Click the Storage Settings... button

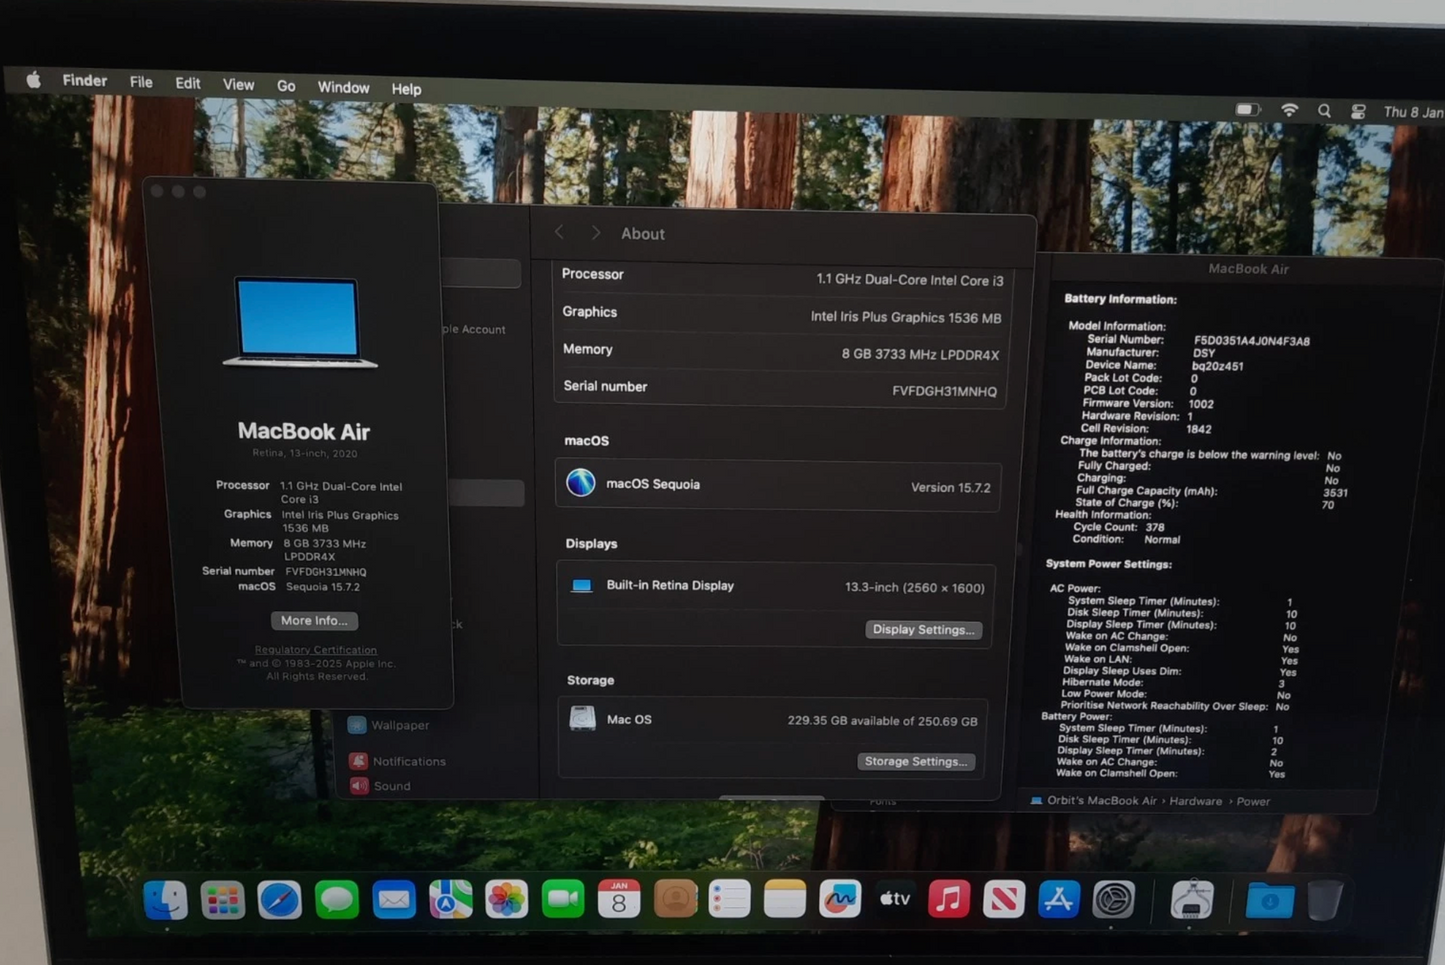coord(916,761)
